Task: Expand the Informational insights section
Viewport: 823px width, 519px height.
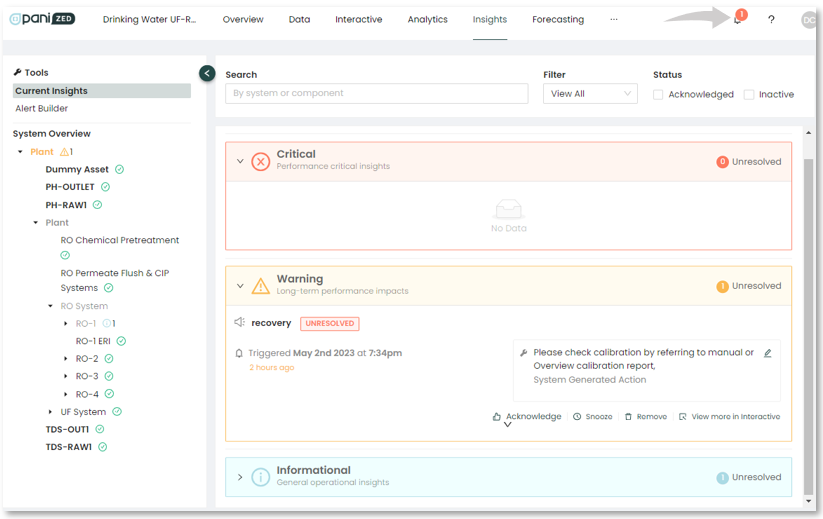Action: tap(240, 477)
